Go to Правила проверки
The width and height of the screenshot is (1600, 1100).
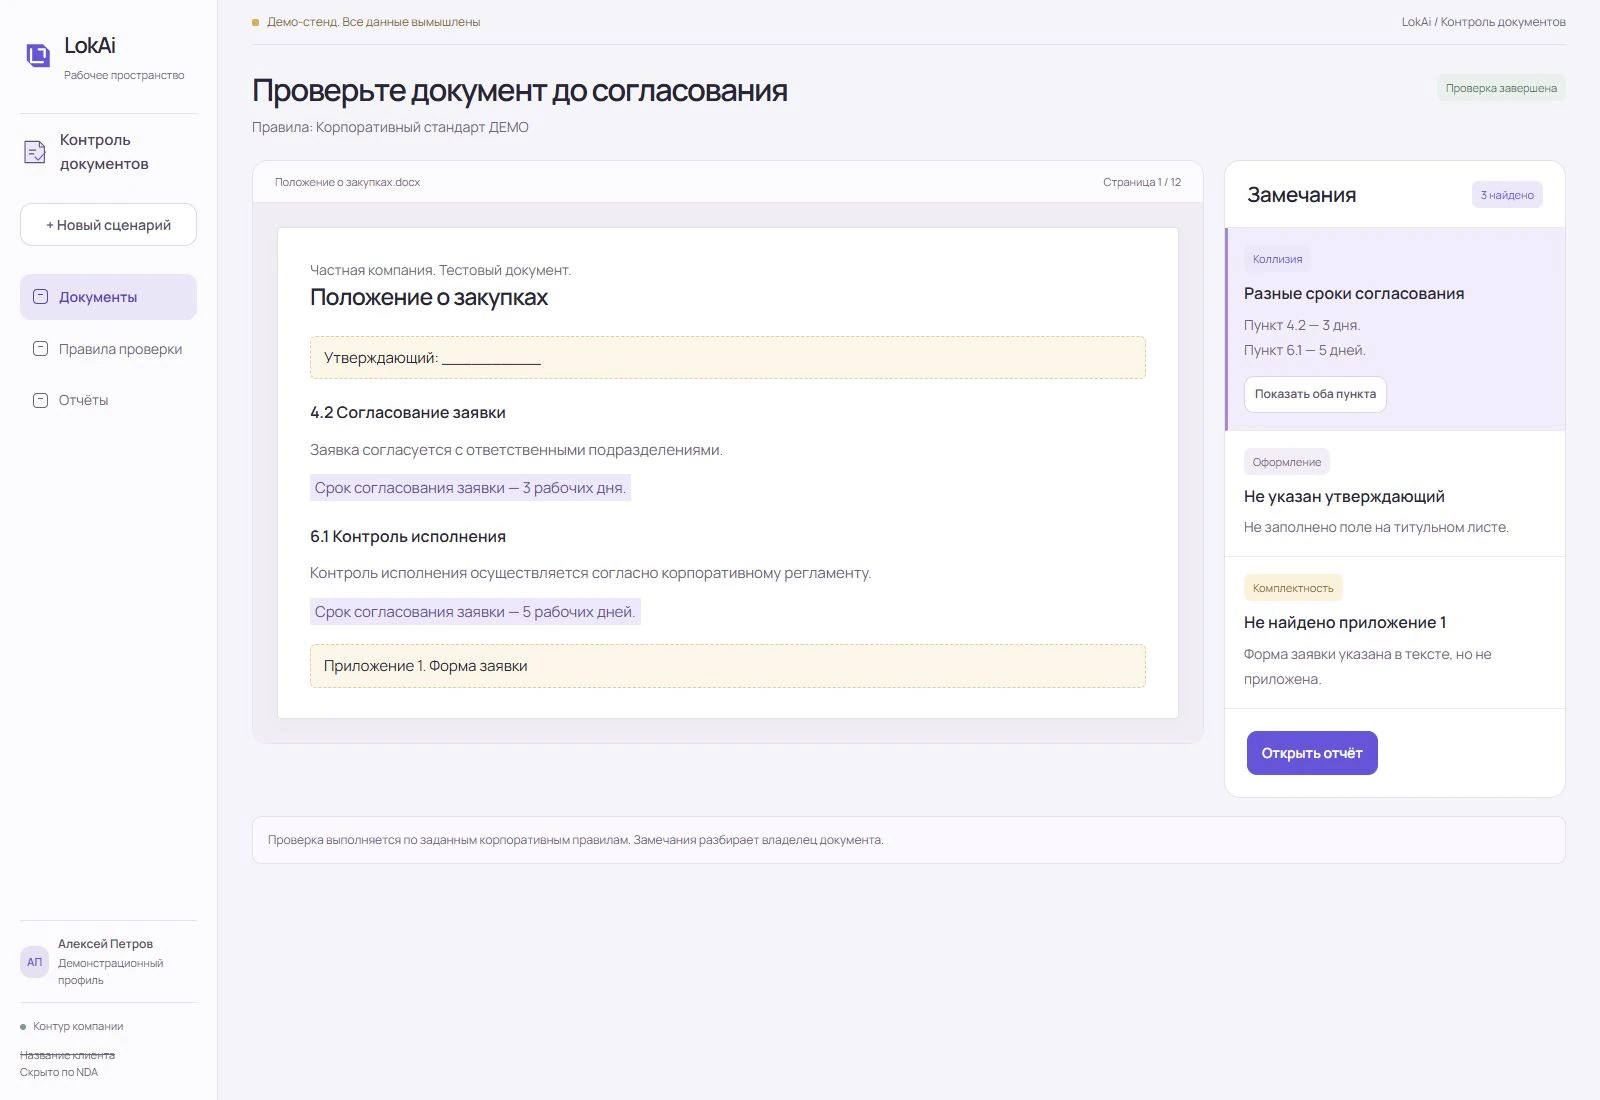108,349
